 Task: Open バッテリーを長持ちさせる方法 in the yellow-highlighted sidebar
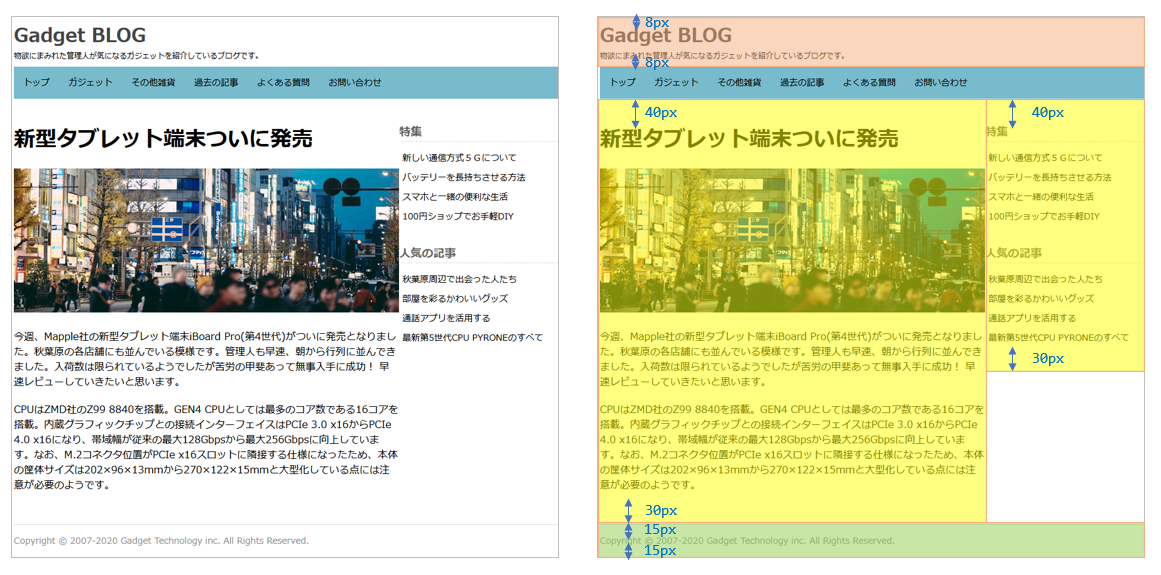(x=1049, y=178)
